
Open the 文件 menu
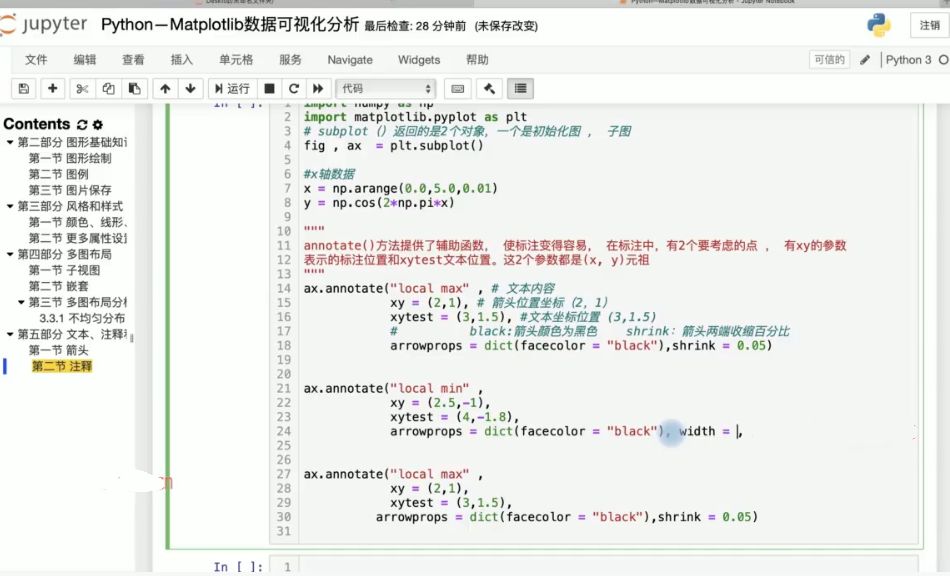click(x=36, y=59)
